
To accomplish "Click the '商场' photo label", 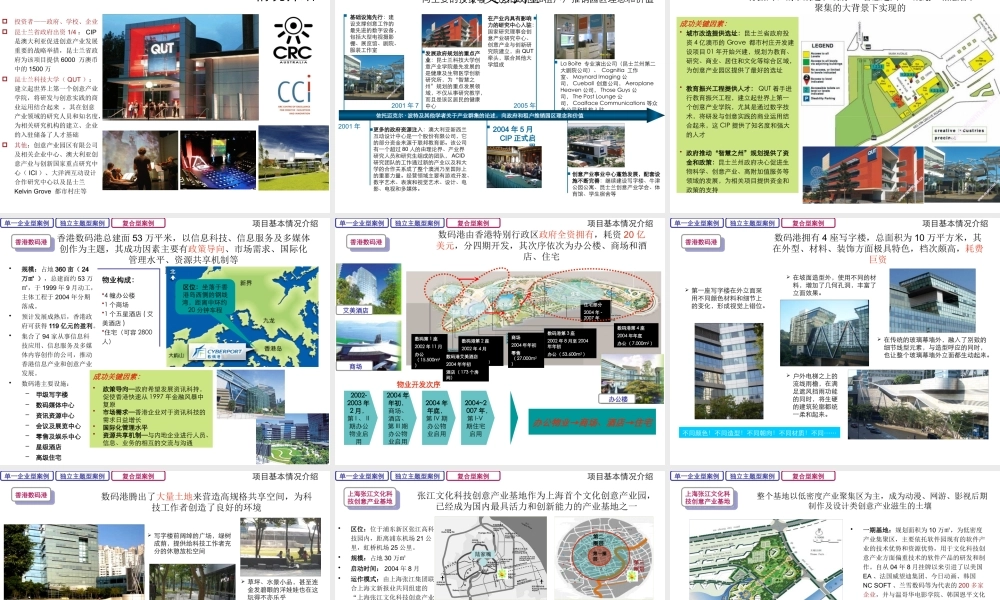I will [x=355, y=366].
